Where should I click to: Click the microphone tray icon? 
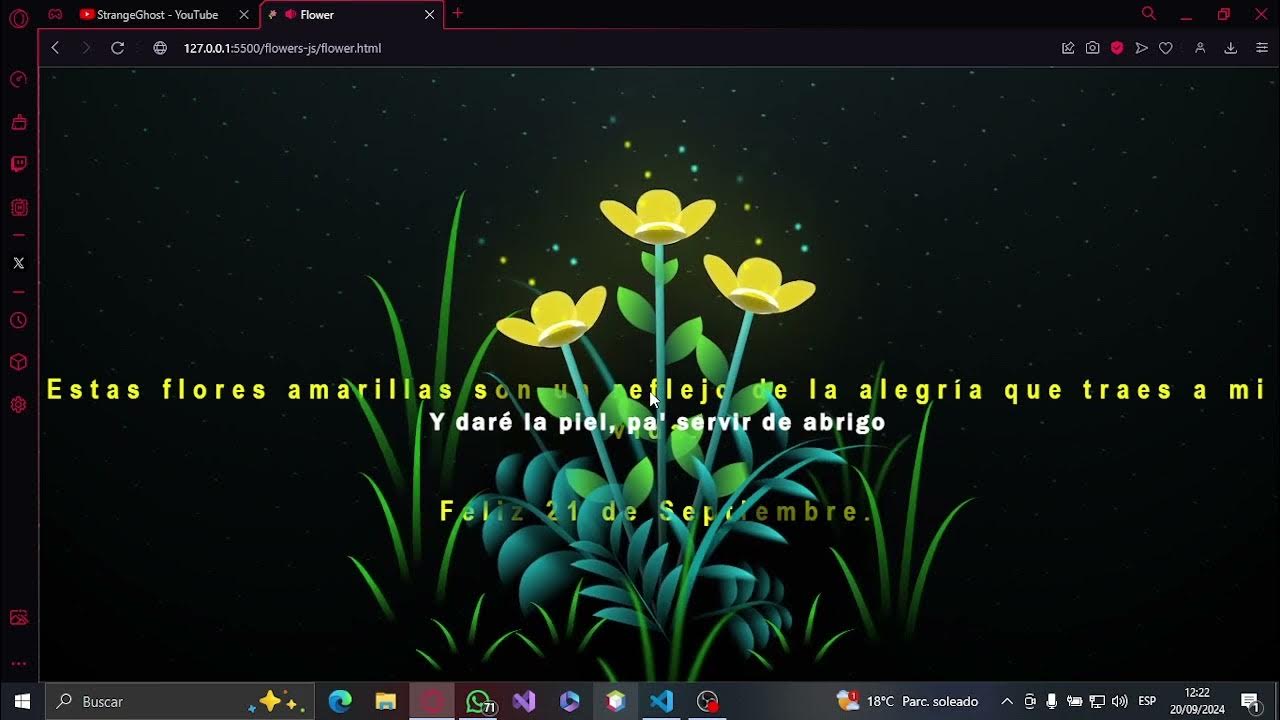(1052, 701)
